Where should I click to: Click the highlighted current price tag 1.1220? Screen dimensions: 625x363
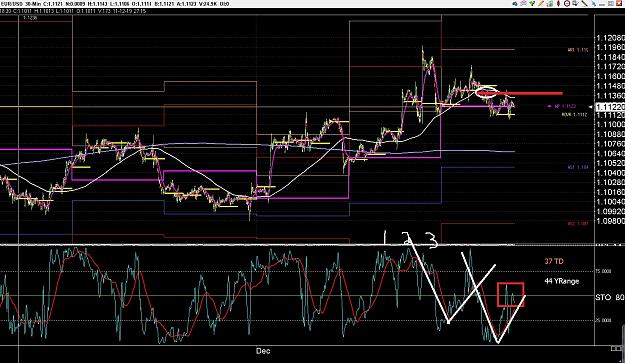coord(609,107)
